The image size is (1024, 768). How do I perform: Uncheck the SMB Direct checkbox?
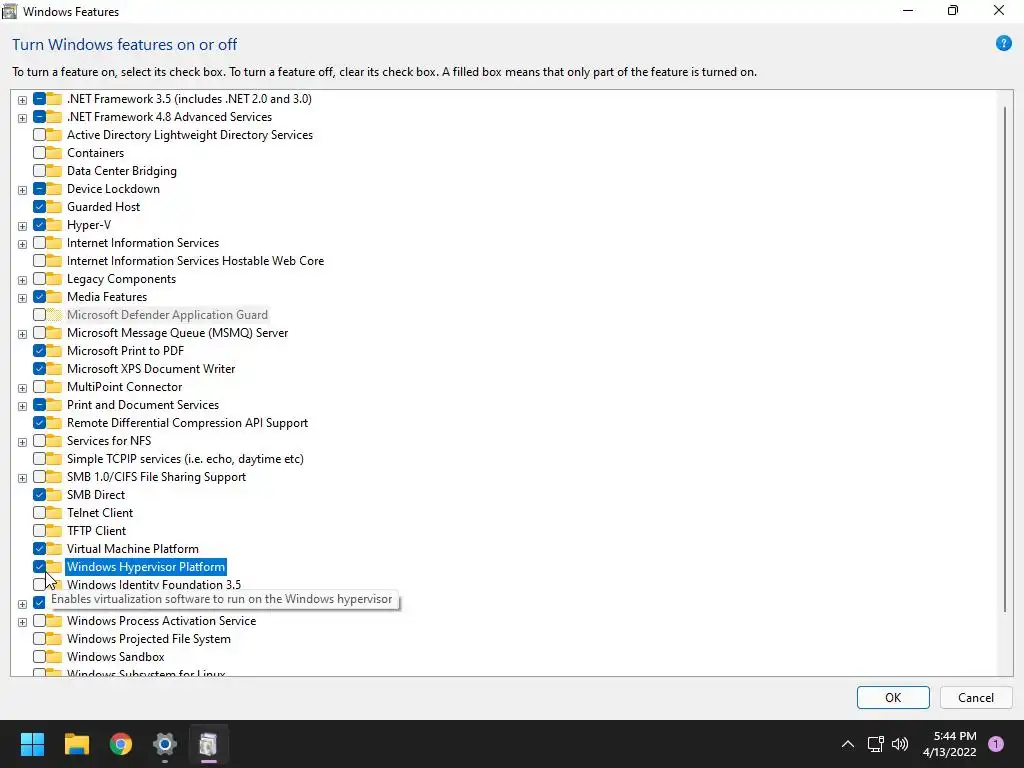[39, 495]
